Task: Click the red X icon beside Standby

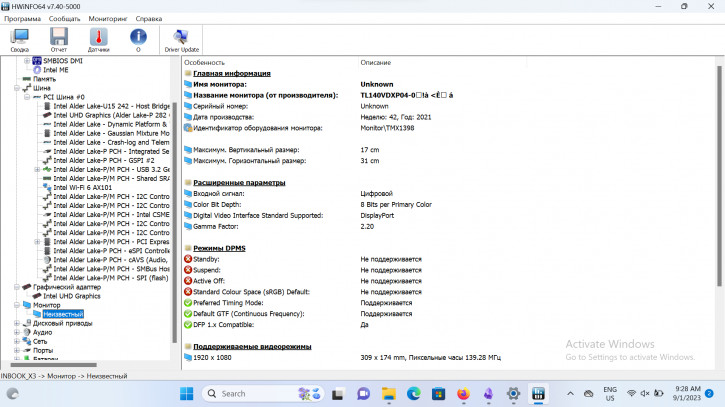Action: (x=188, y=259)
